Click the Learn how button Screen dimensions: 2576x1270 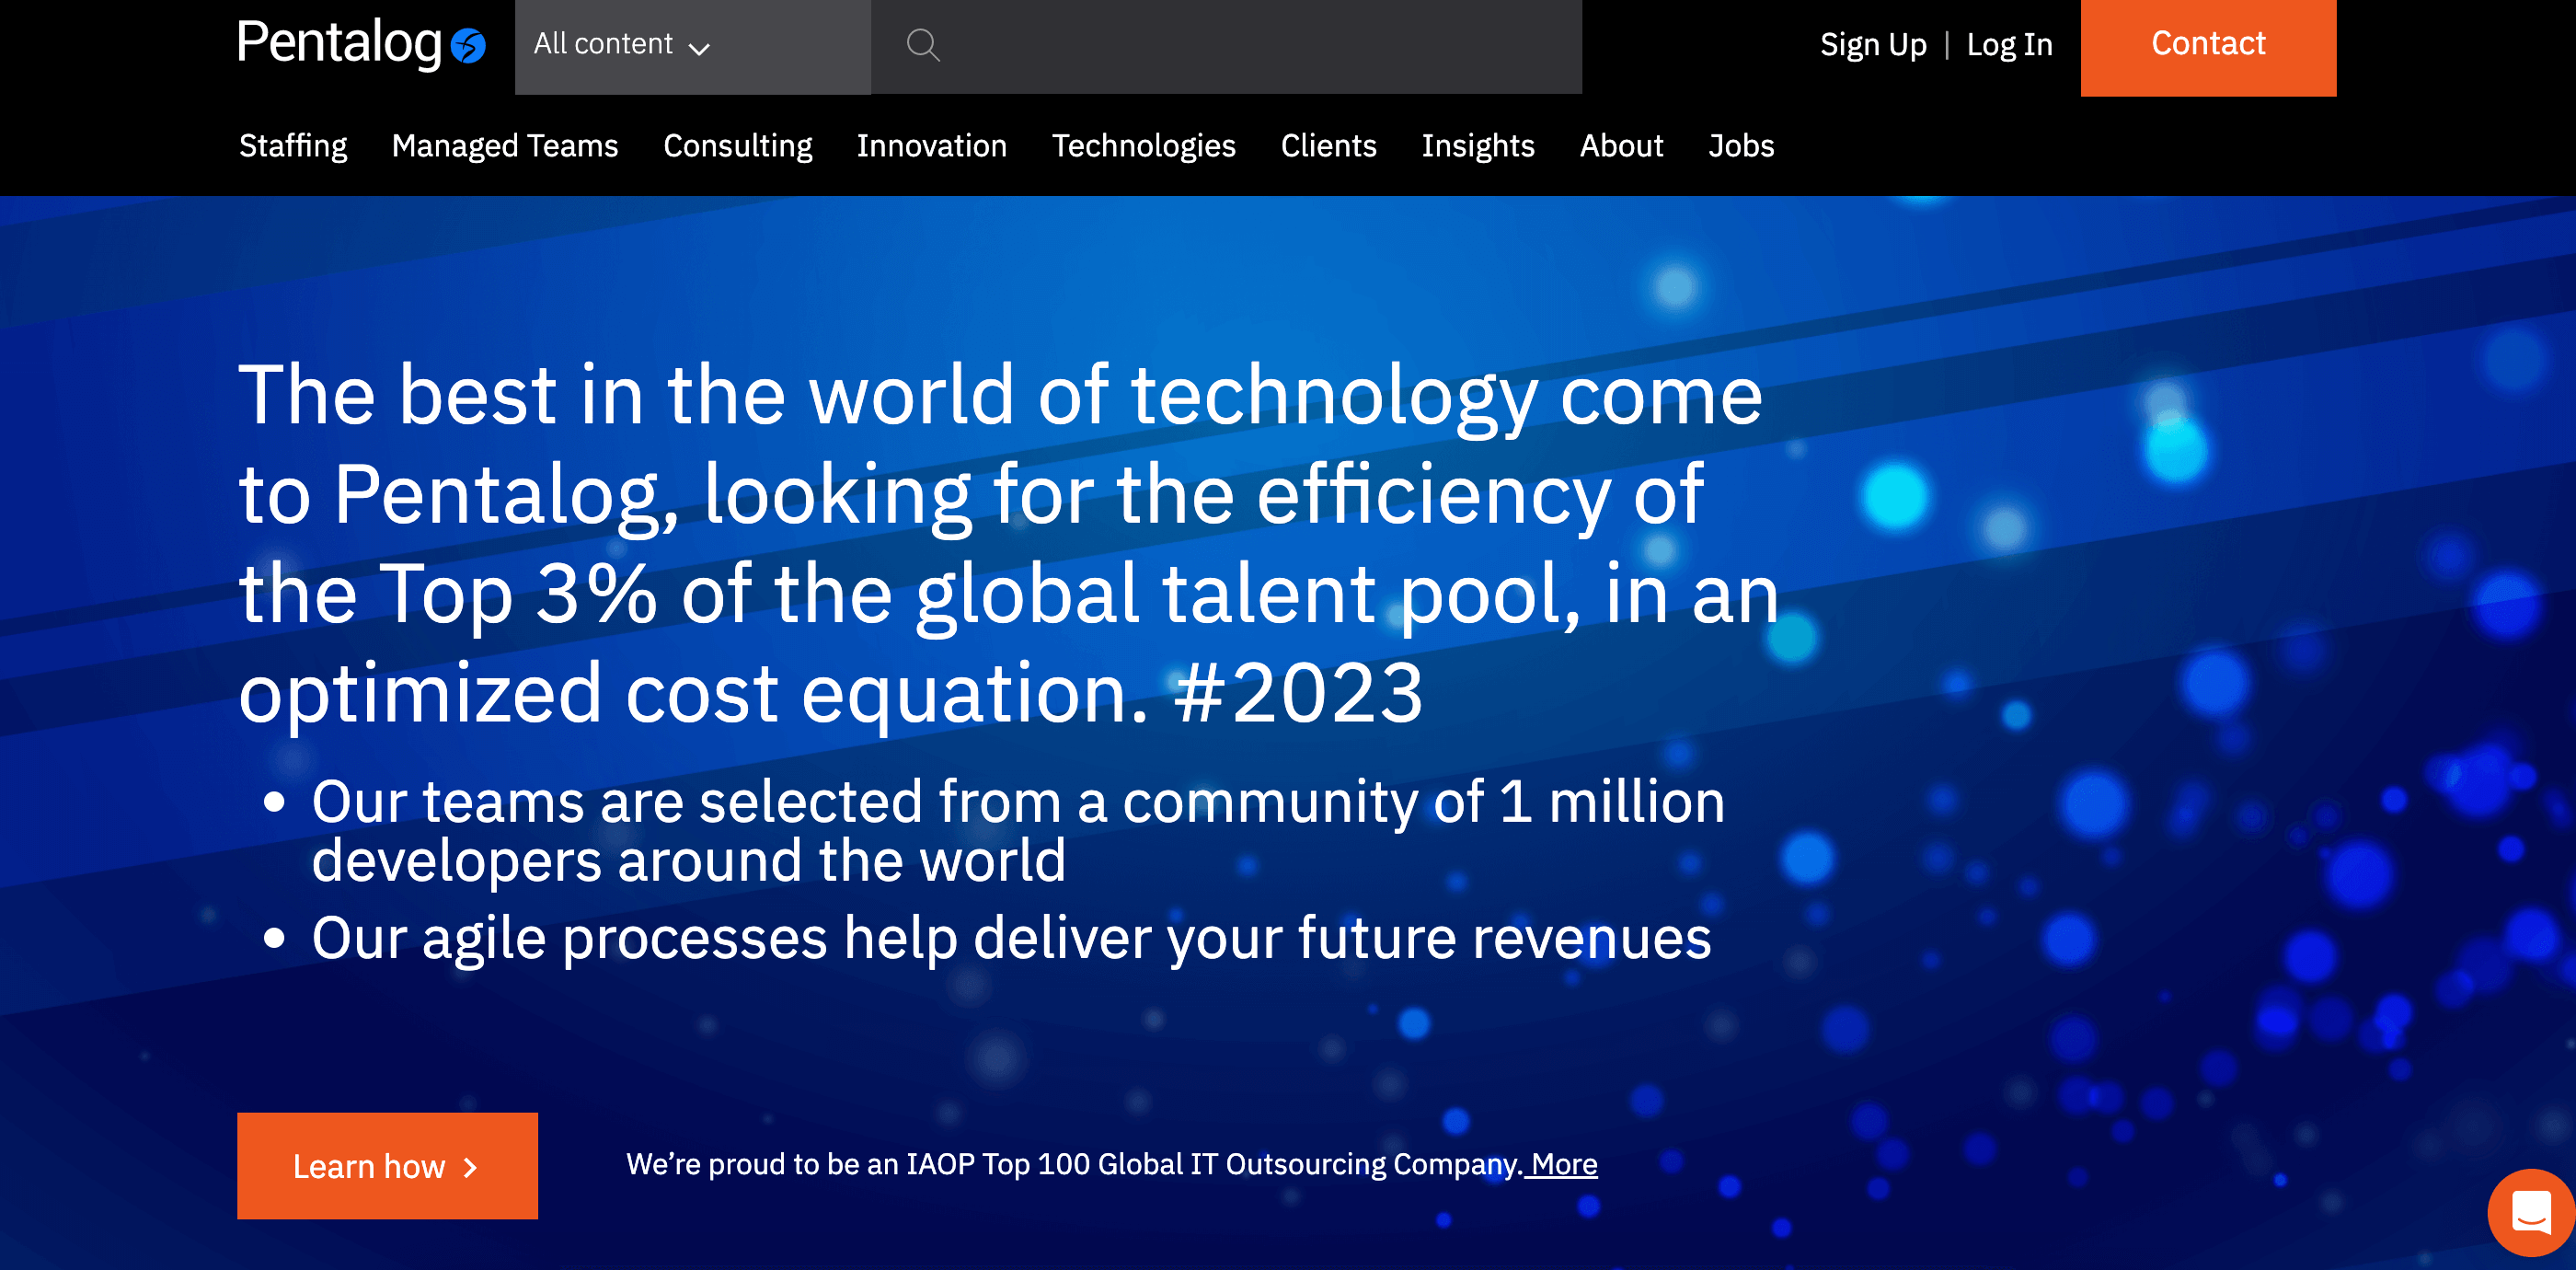[x=387, y=1166]
